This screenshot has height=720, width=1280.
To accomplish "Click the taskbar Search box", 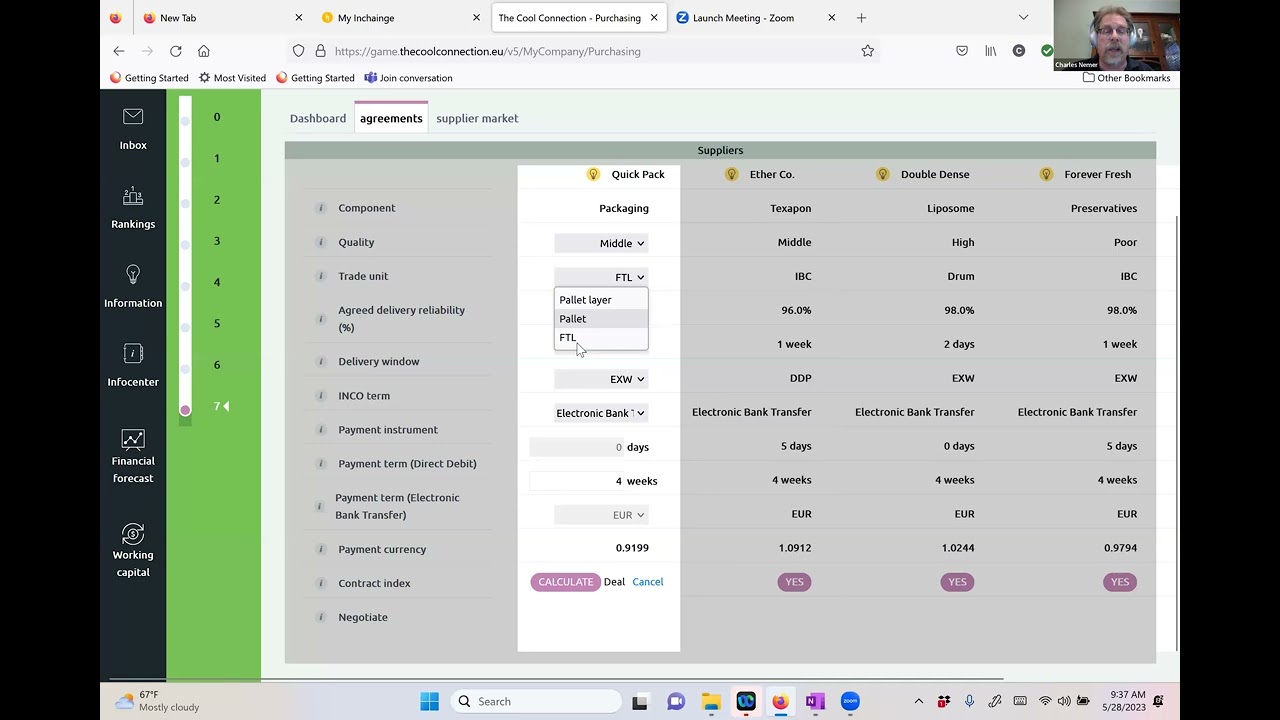I will (x=538, y=701).
